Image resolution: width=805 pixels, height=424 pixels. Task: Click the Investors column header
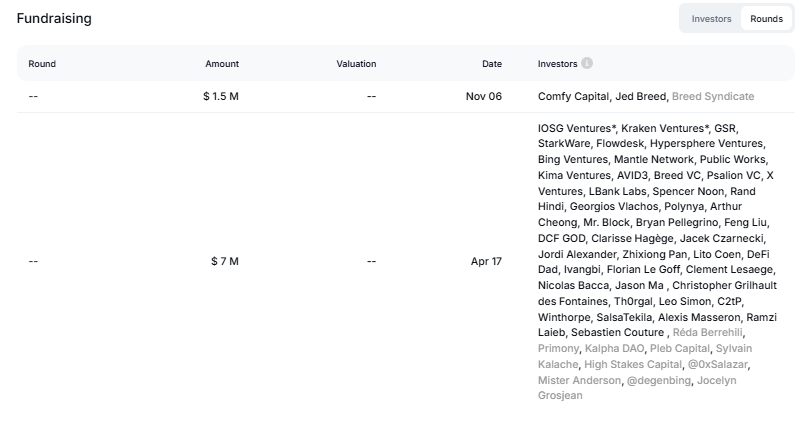click(558, 64)
